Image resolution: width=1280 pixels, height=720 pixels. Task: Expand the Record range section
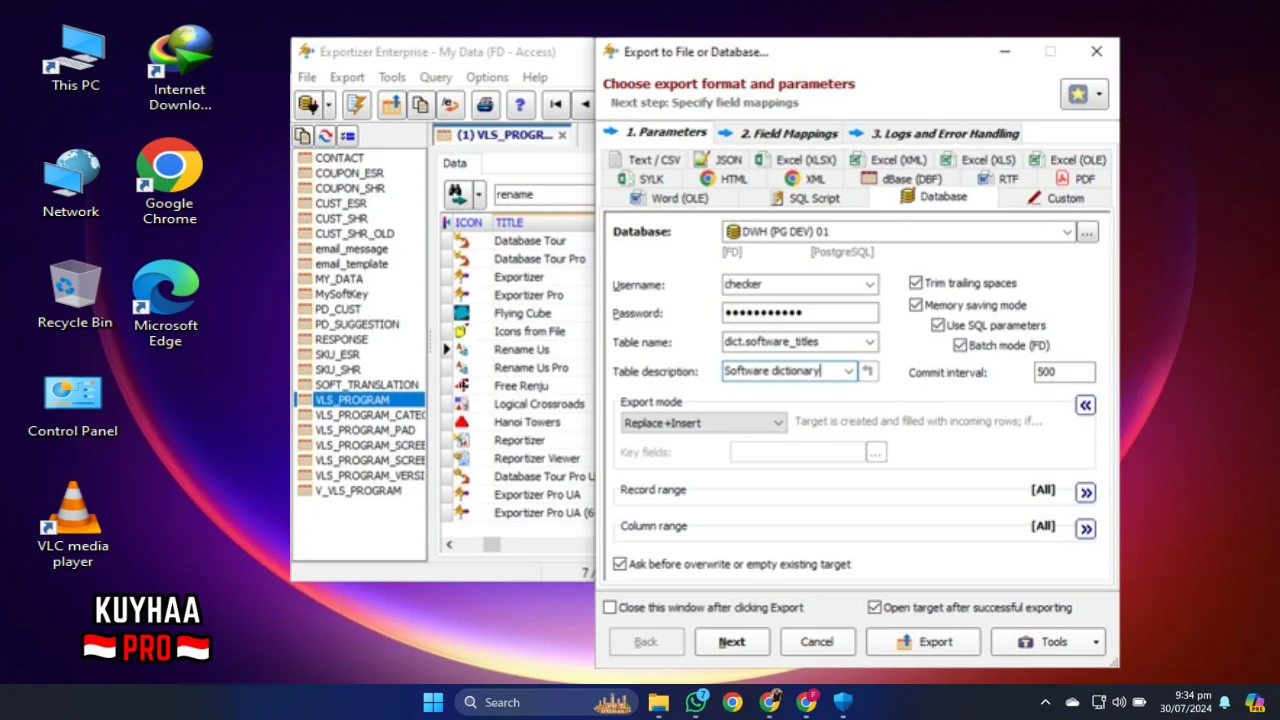[x=1086, y=492]
